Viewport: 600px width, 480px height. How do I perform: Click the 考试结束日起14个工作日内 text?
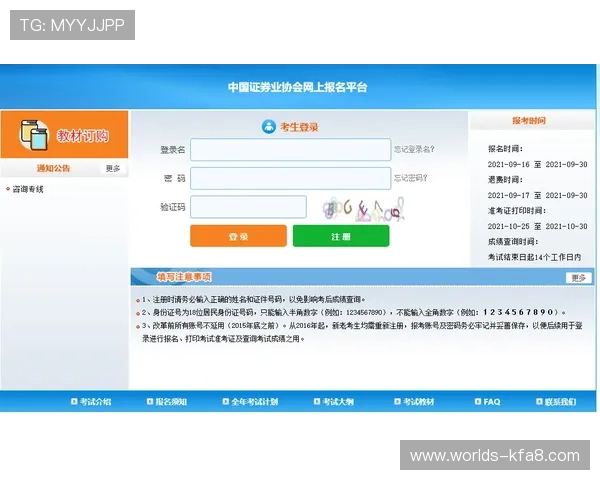[534, 257]
